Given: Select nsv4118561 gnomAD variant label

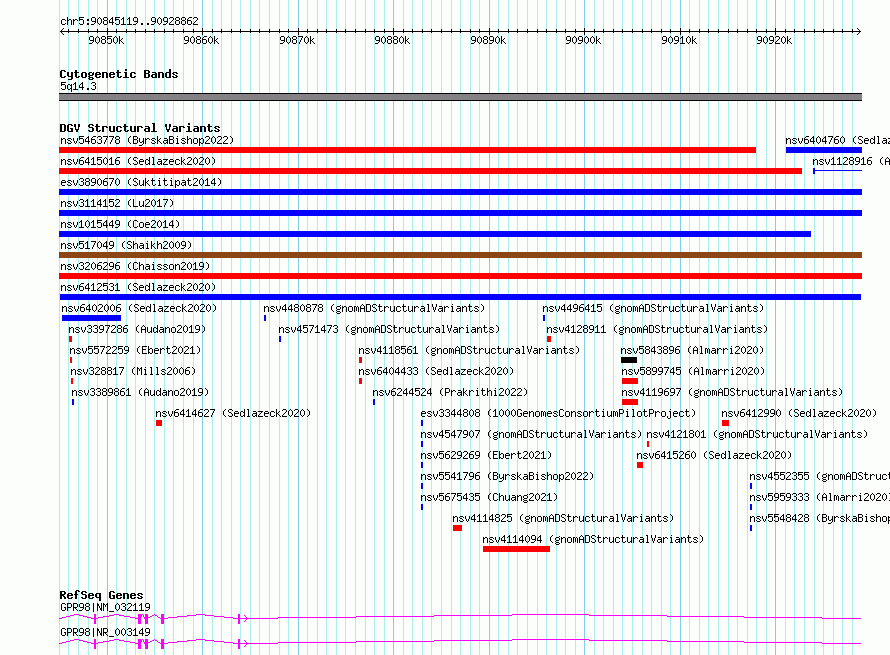Looking at the screenshot, I should (469, 350).
